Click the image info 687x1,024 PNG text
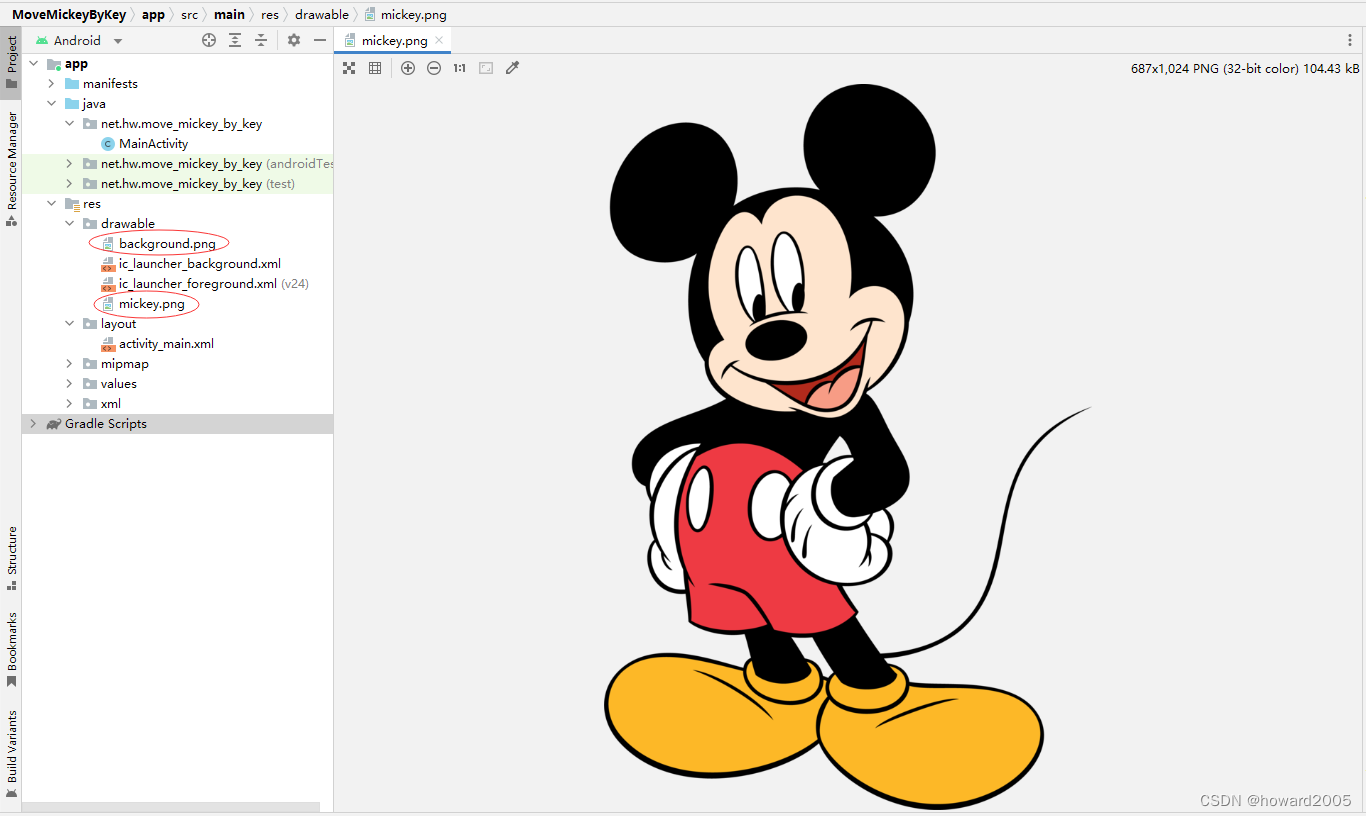Screen dimensions: 1366x816 pos(1245,69)
